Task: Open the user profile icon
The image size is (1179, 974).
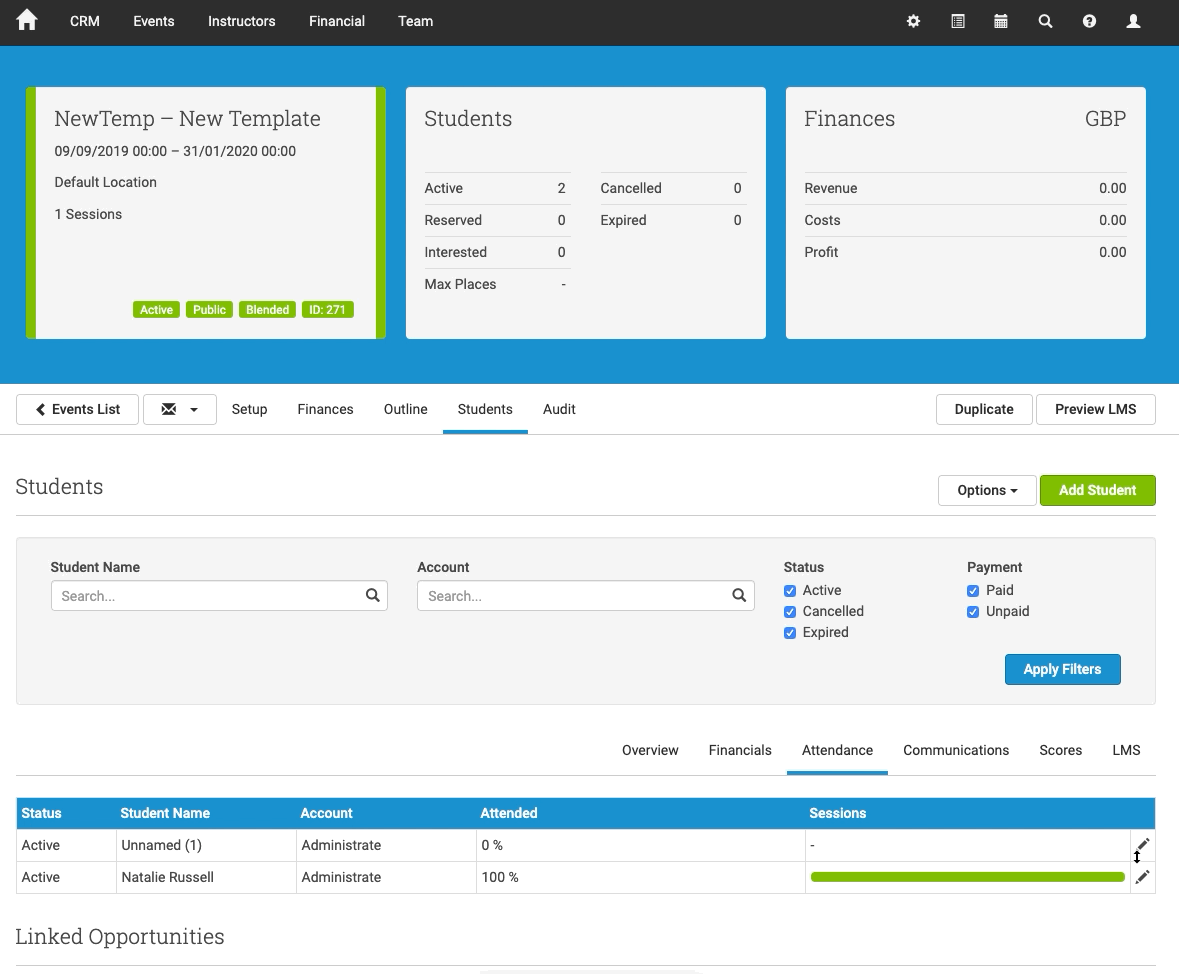Action: click(x=1133, y=21)
